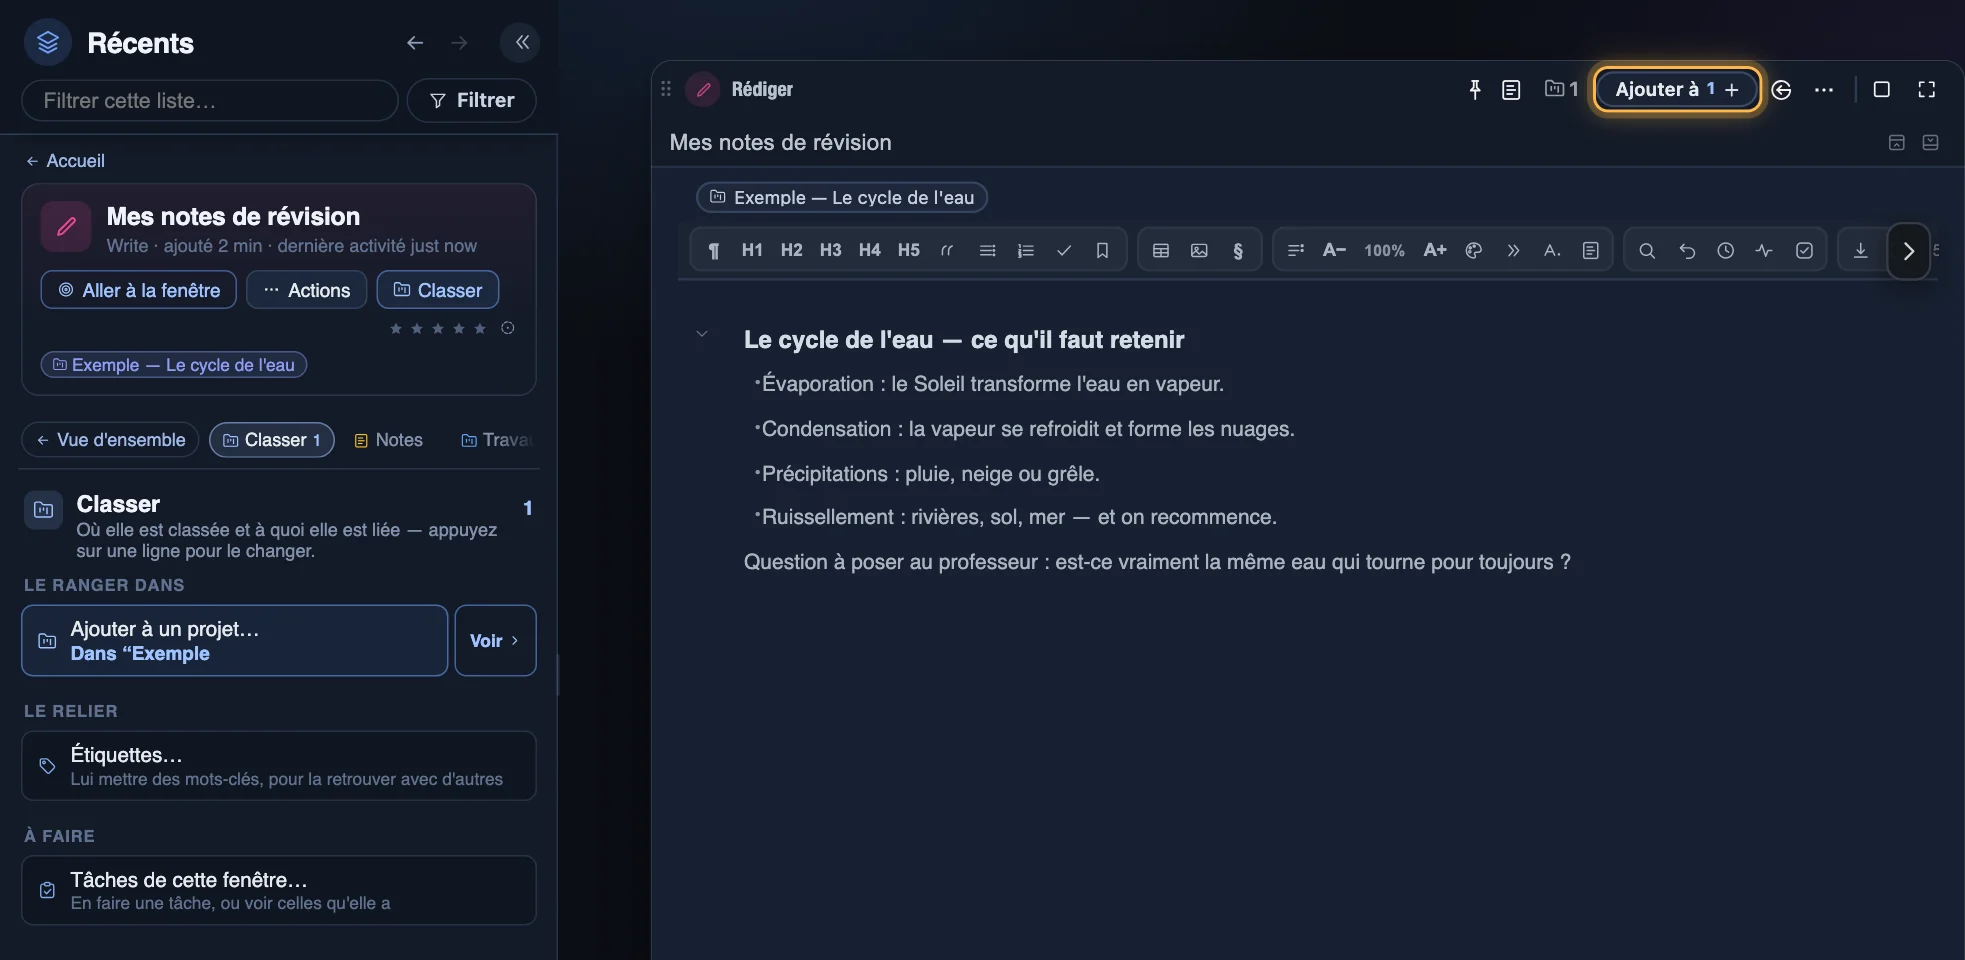Screen dimensions: 1965x960
Task: Apply H1 heading format
Action: [x=752, y=250]
